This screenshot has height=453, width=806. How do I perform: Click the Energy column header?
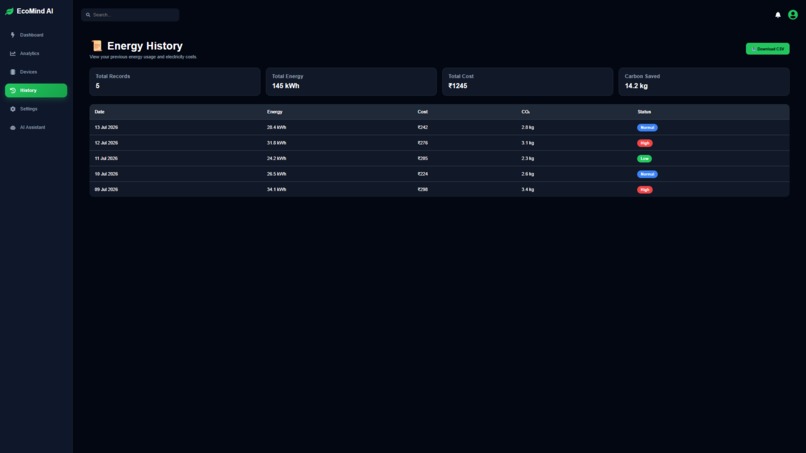(x=274, y=112)
